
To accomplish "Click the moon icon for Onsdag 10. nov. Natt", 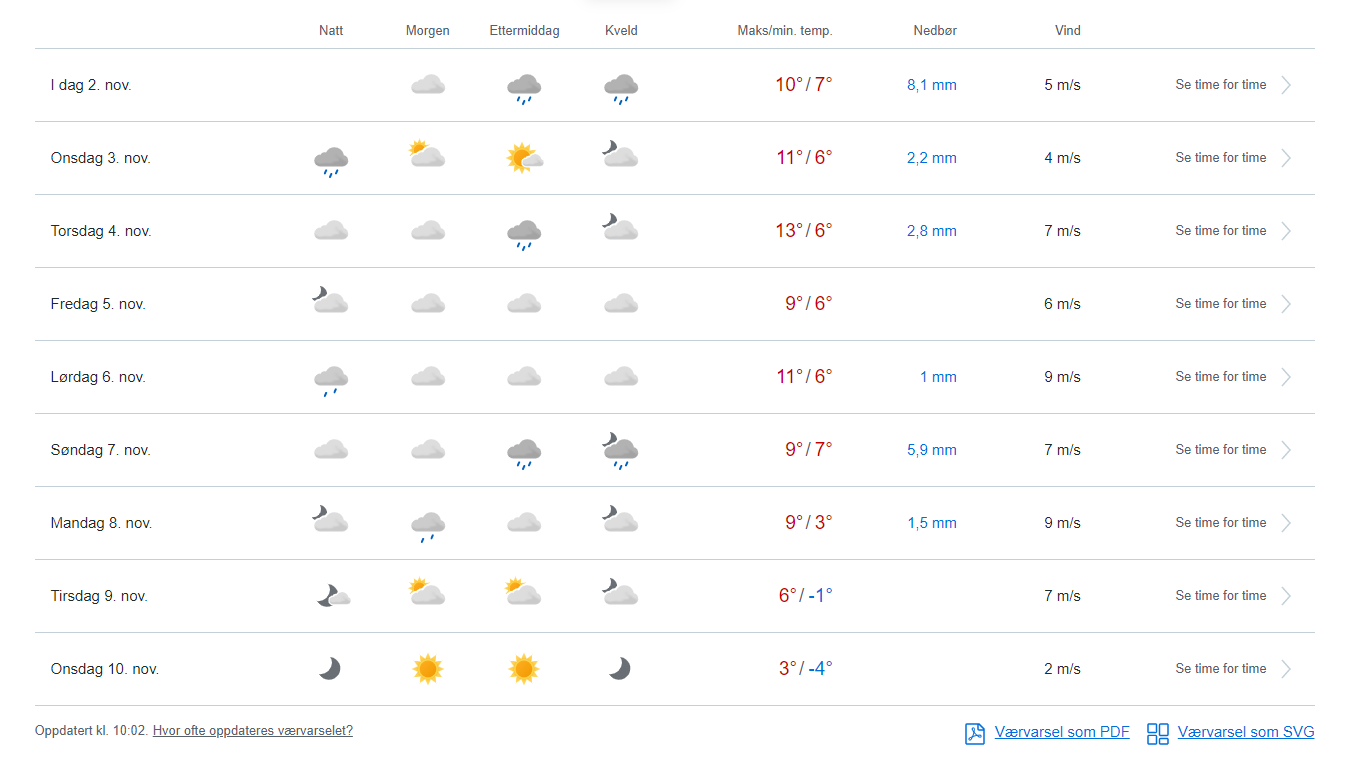I will point(330,669).
